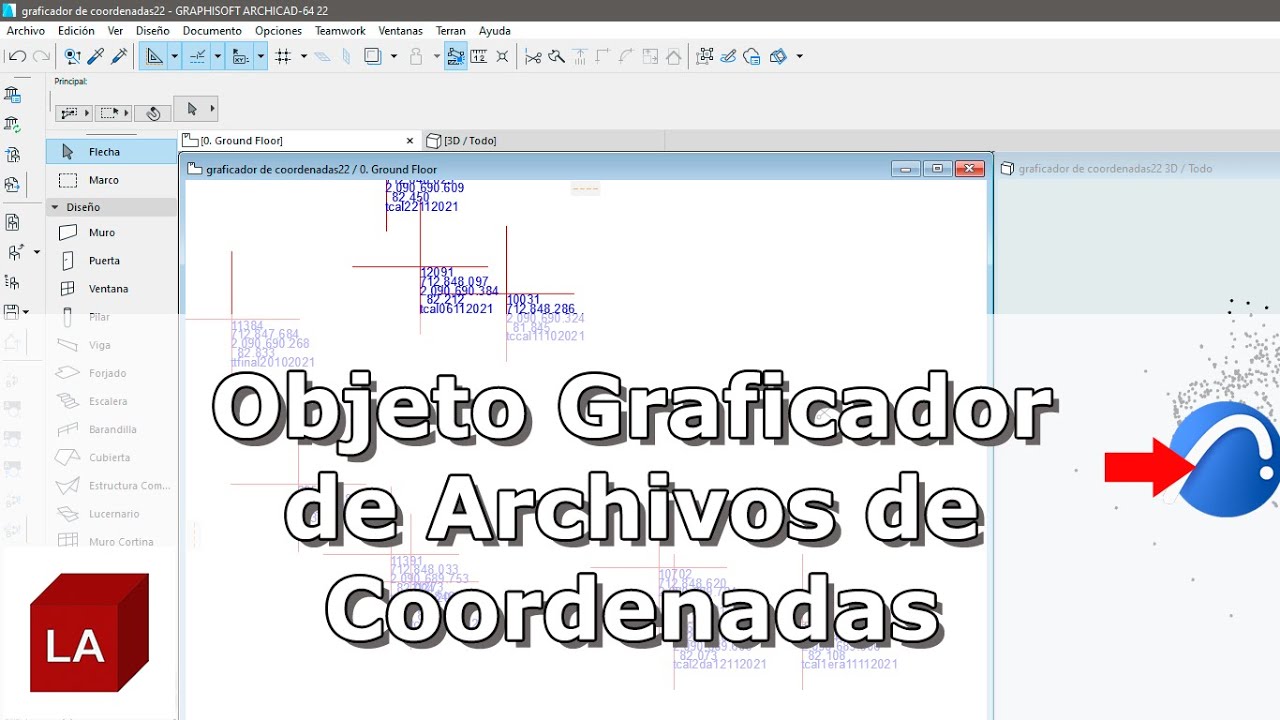
Task: Toggle Snap Guides and Points
Action: pyautogui.click(x=197, y=57)
